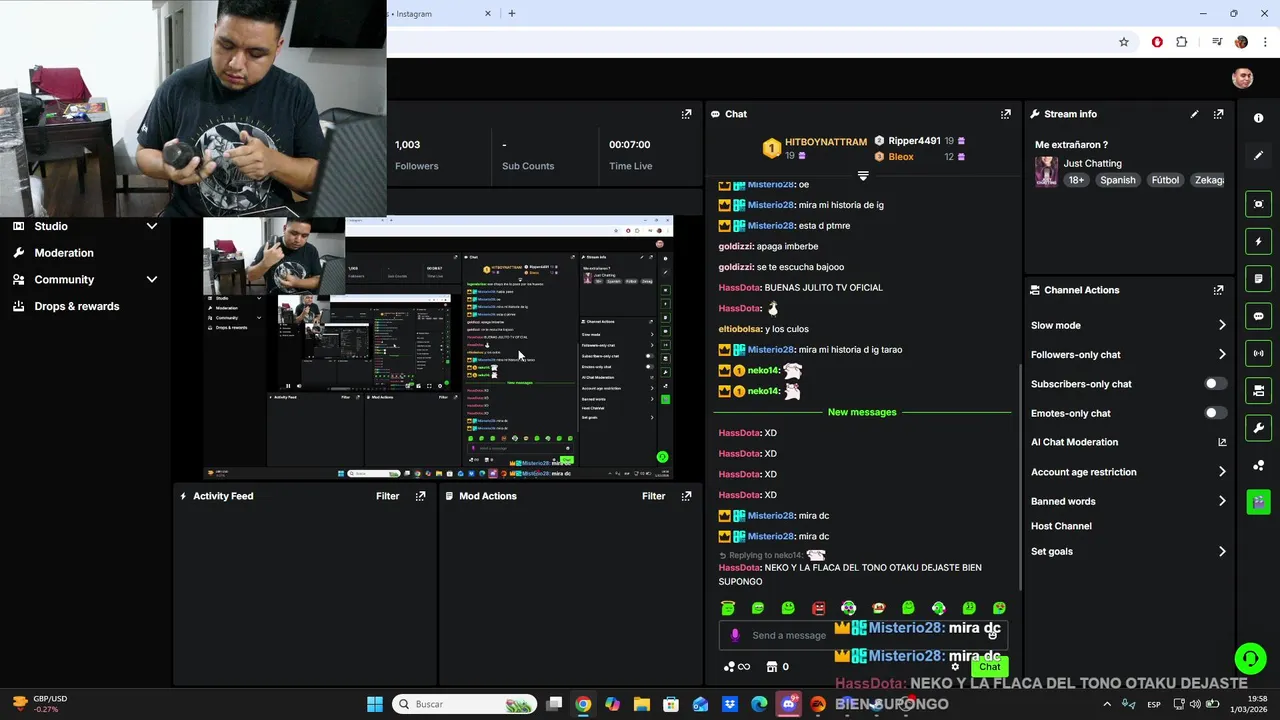This screenshot has height=720, width=1280.
Task: Insert the red angry emote
Action: (818, 608)
